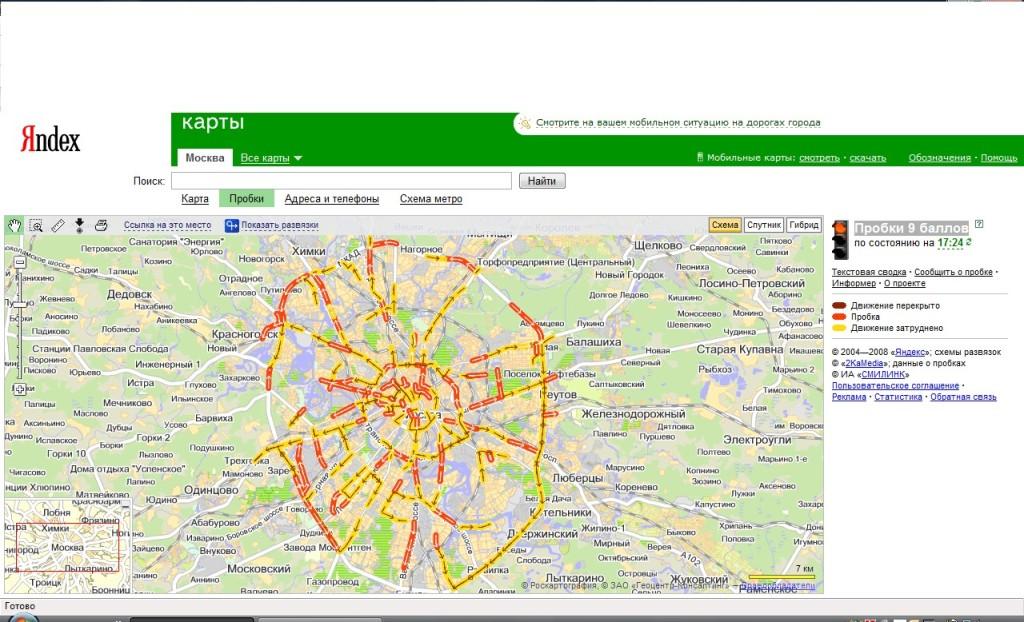Open the Обозначения link
1024x622 pixels.
point(940,157)
